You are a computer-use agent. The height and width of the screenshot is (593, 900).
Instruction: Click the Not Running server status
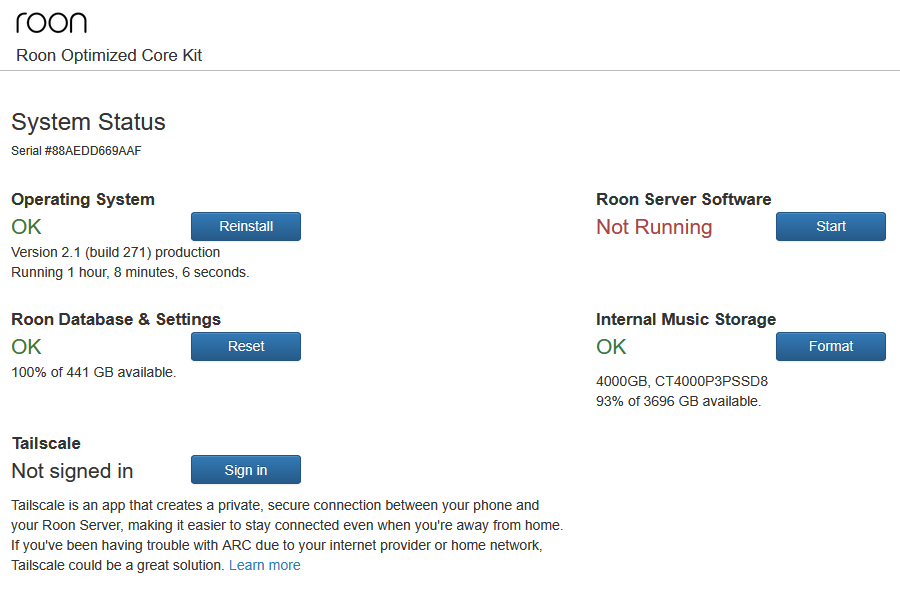[x=654, y=227]
